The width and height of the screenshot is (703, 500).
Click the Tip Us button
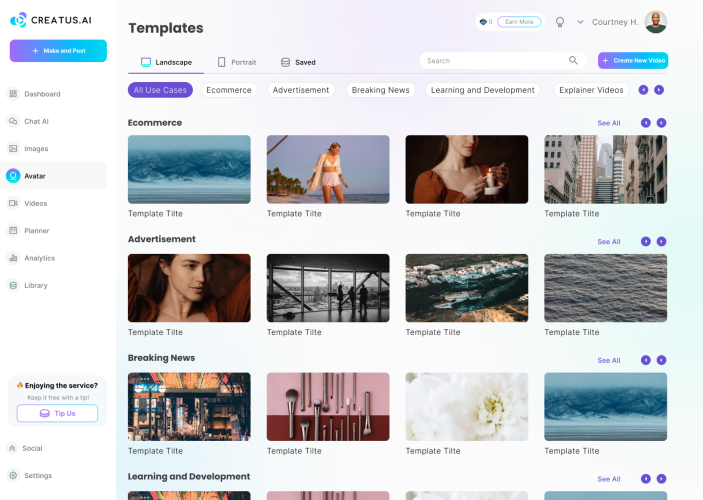tap(57, 413)
